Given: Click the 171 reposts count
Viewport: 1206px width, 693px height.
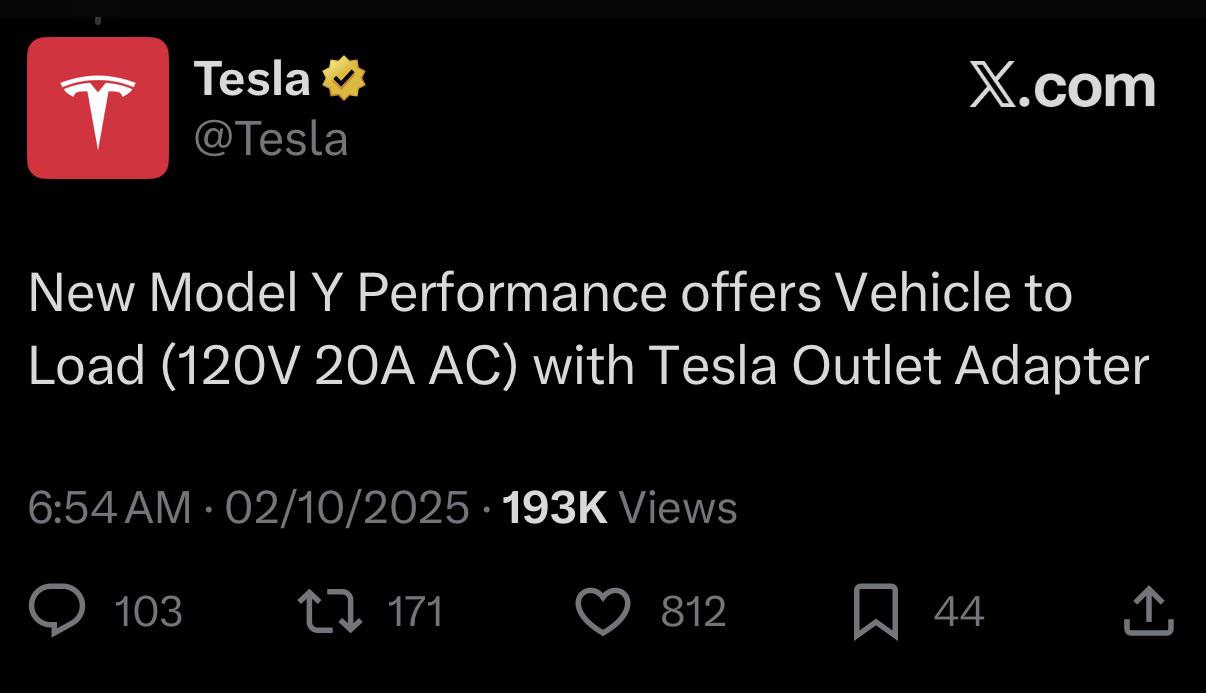Looking at the screenshot, I should 414,611.
